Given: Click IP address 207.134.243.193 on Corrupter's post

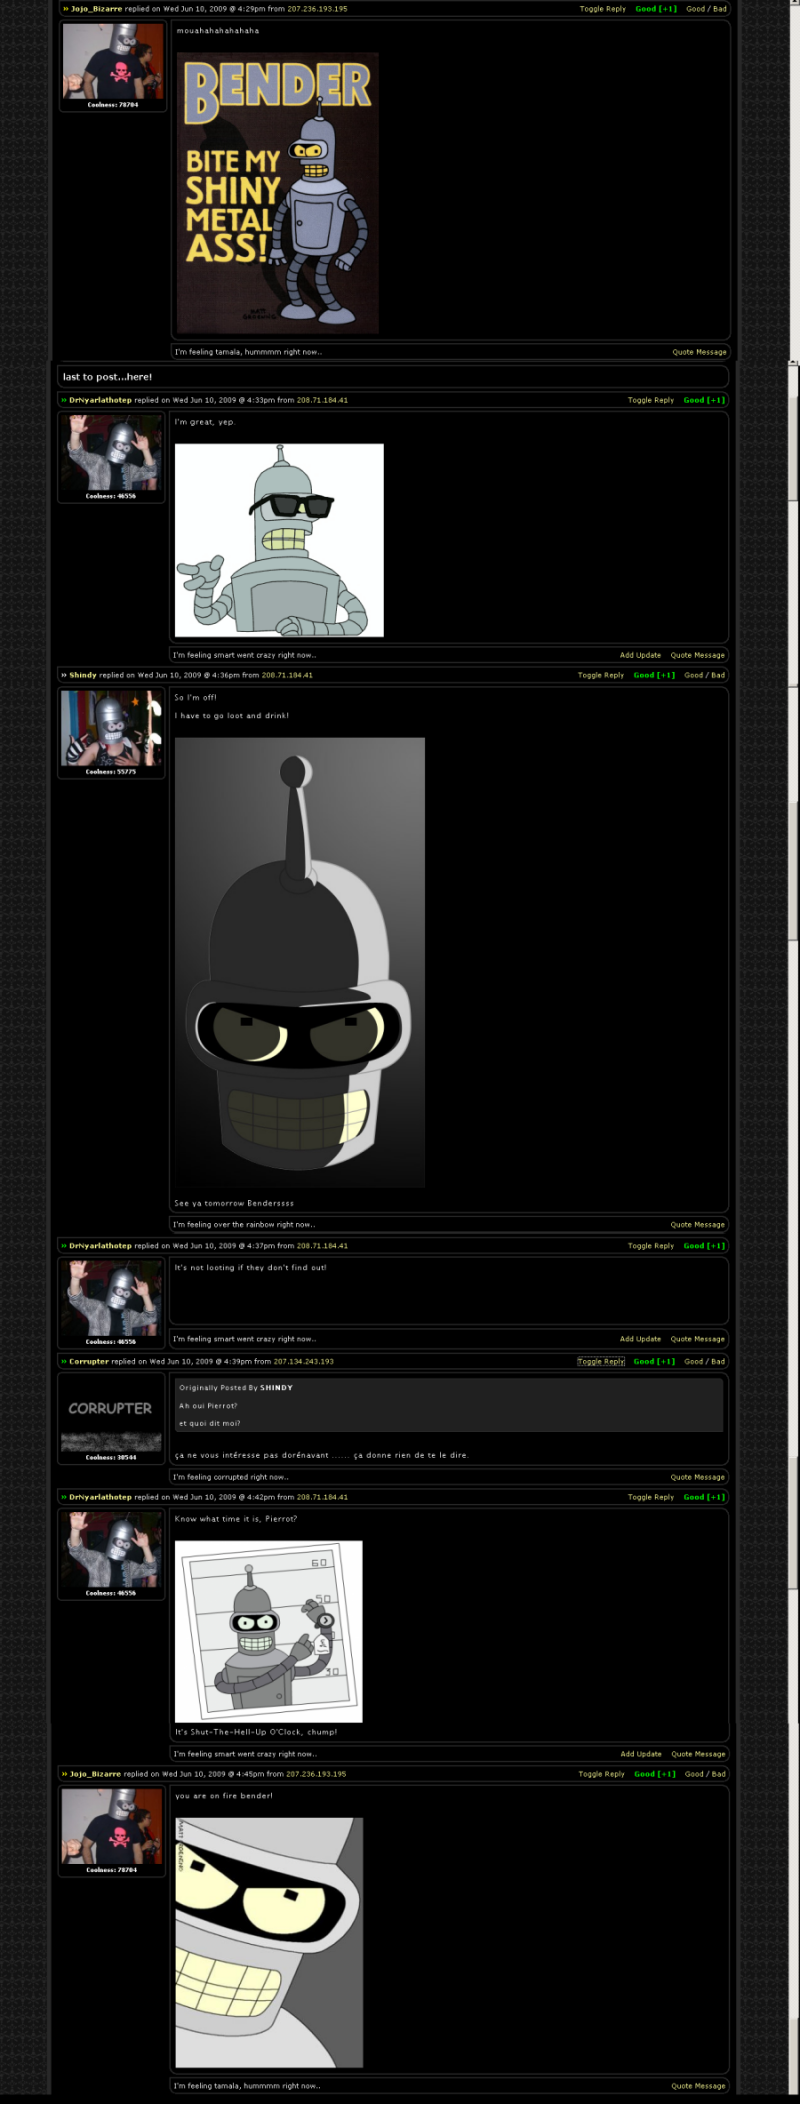Looking at the screenshot, I should pyautogui.click(x=303, y=1361).
